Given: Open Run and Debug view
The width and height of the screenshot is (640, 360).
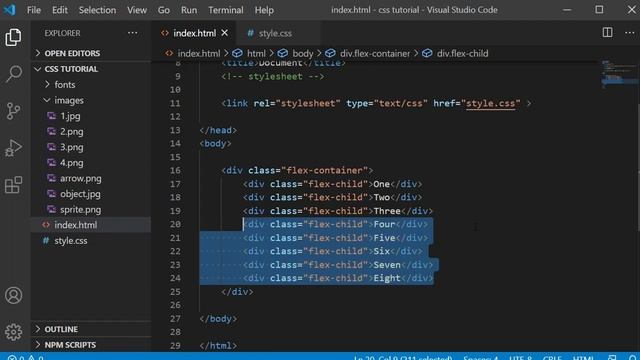Looking at the screenshot, I should (13, 148).
